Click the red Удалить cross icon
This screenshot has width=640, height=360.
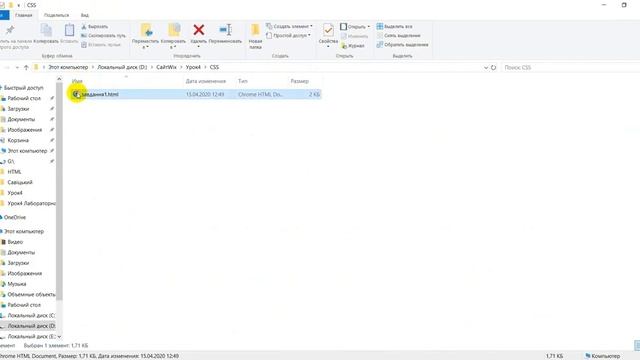click(x=199, y=30)
